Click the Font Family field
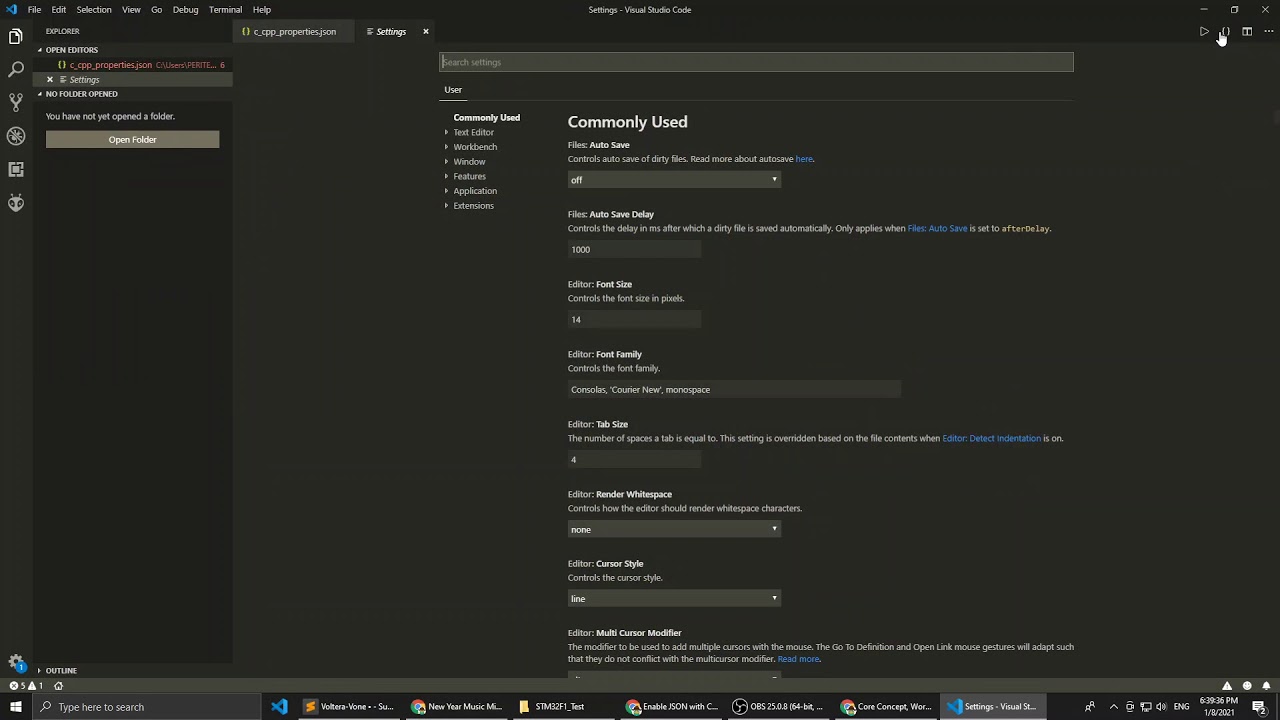This screenshot has height=720, width=1280. [734, 390]
